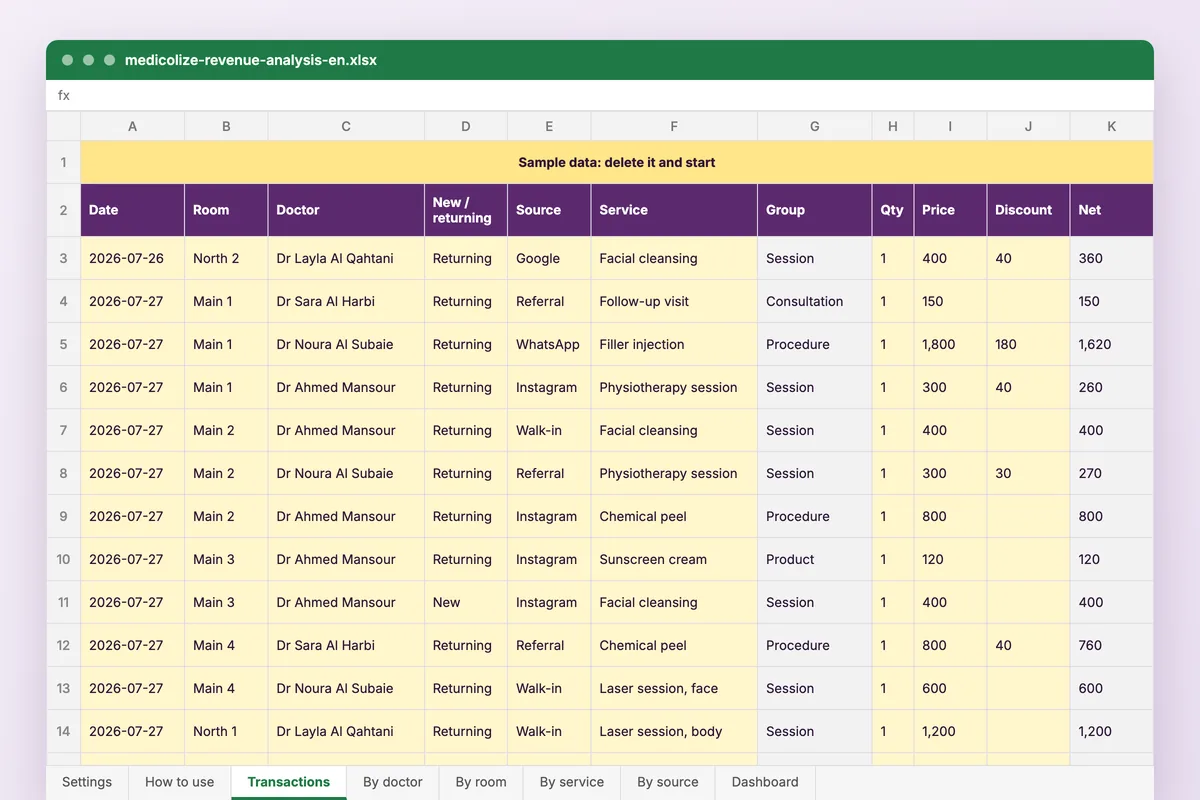Select row 14 via its row header
This screenshot has height=800, width=1200.
63,731
